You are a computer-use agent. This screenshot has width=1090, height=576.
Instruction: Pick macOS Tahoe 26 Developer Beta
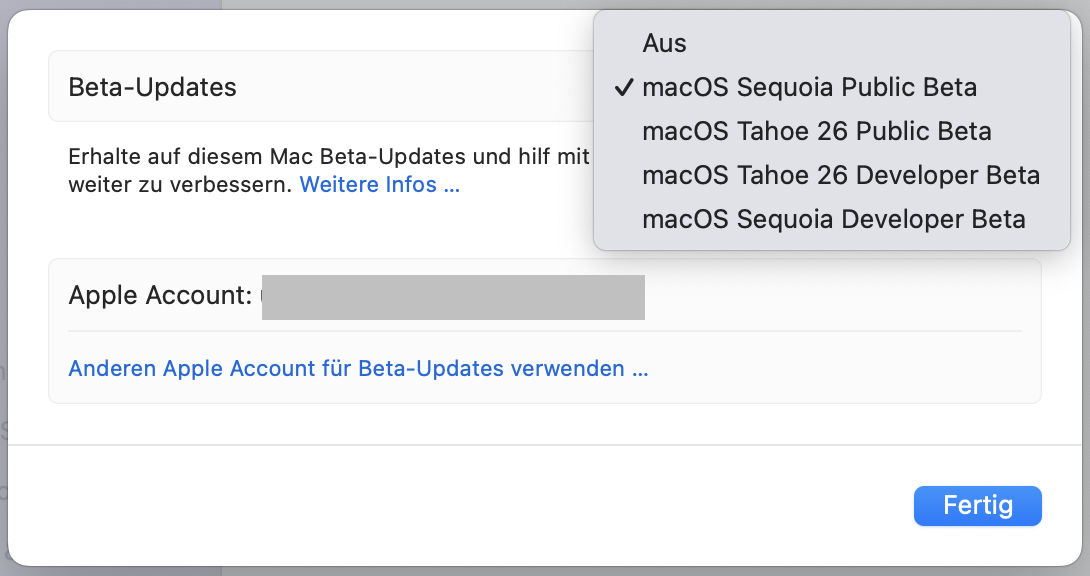coord(840,175)
